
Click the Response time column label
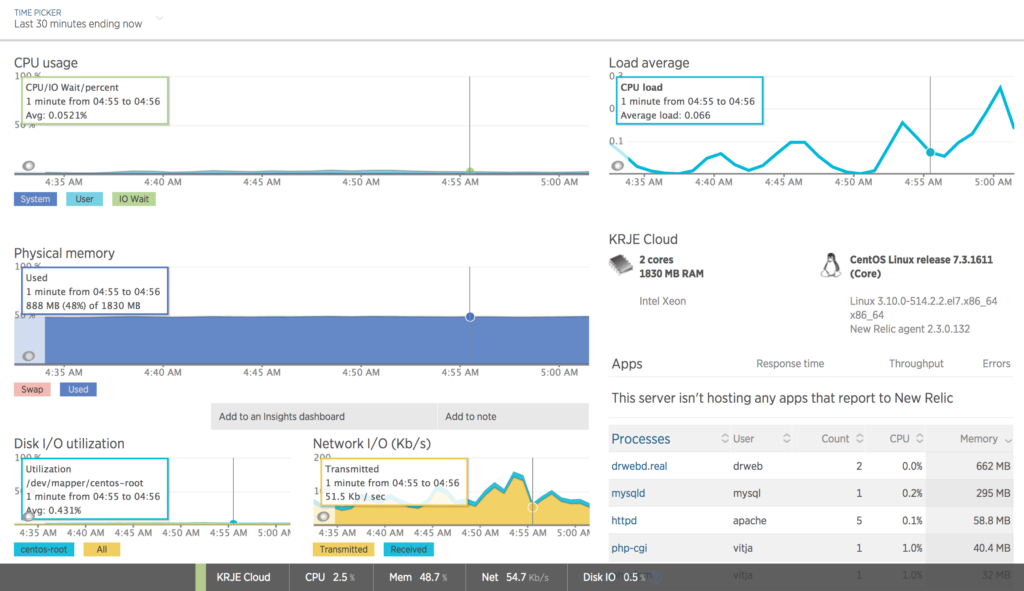[x=790, y=364]
